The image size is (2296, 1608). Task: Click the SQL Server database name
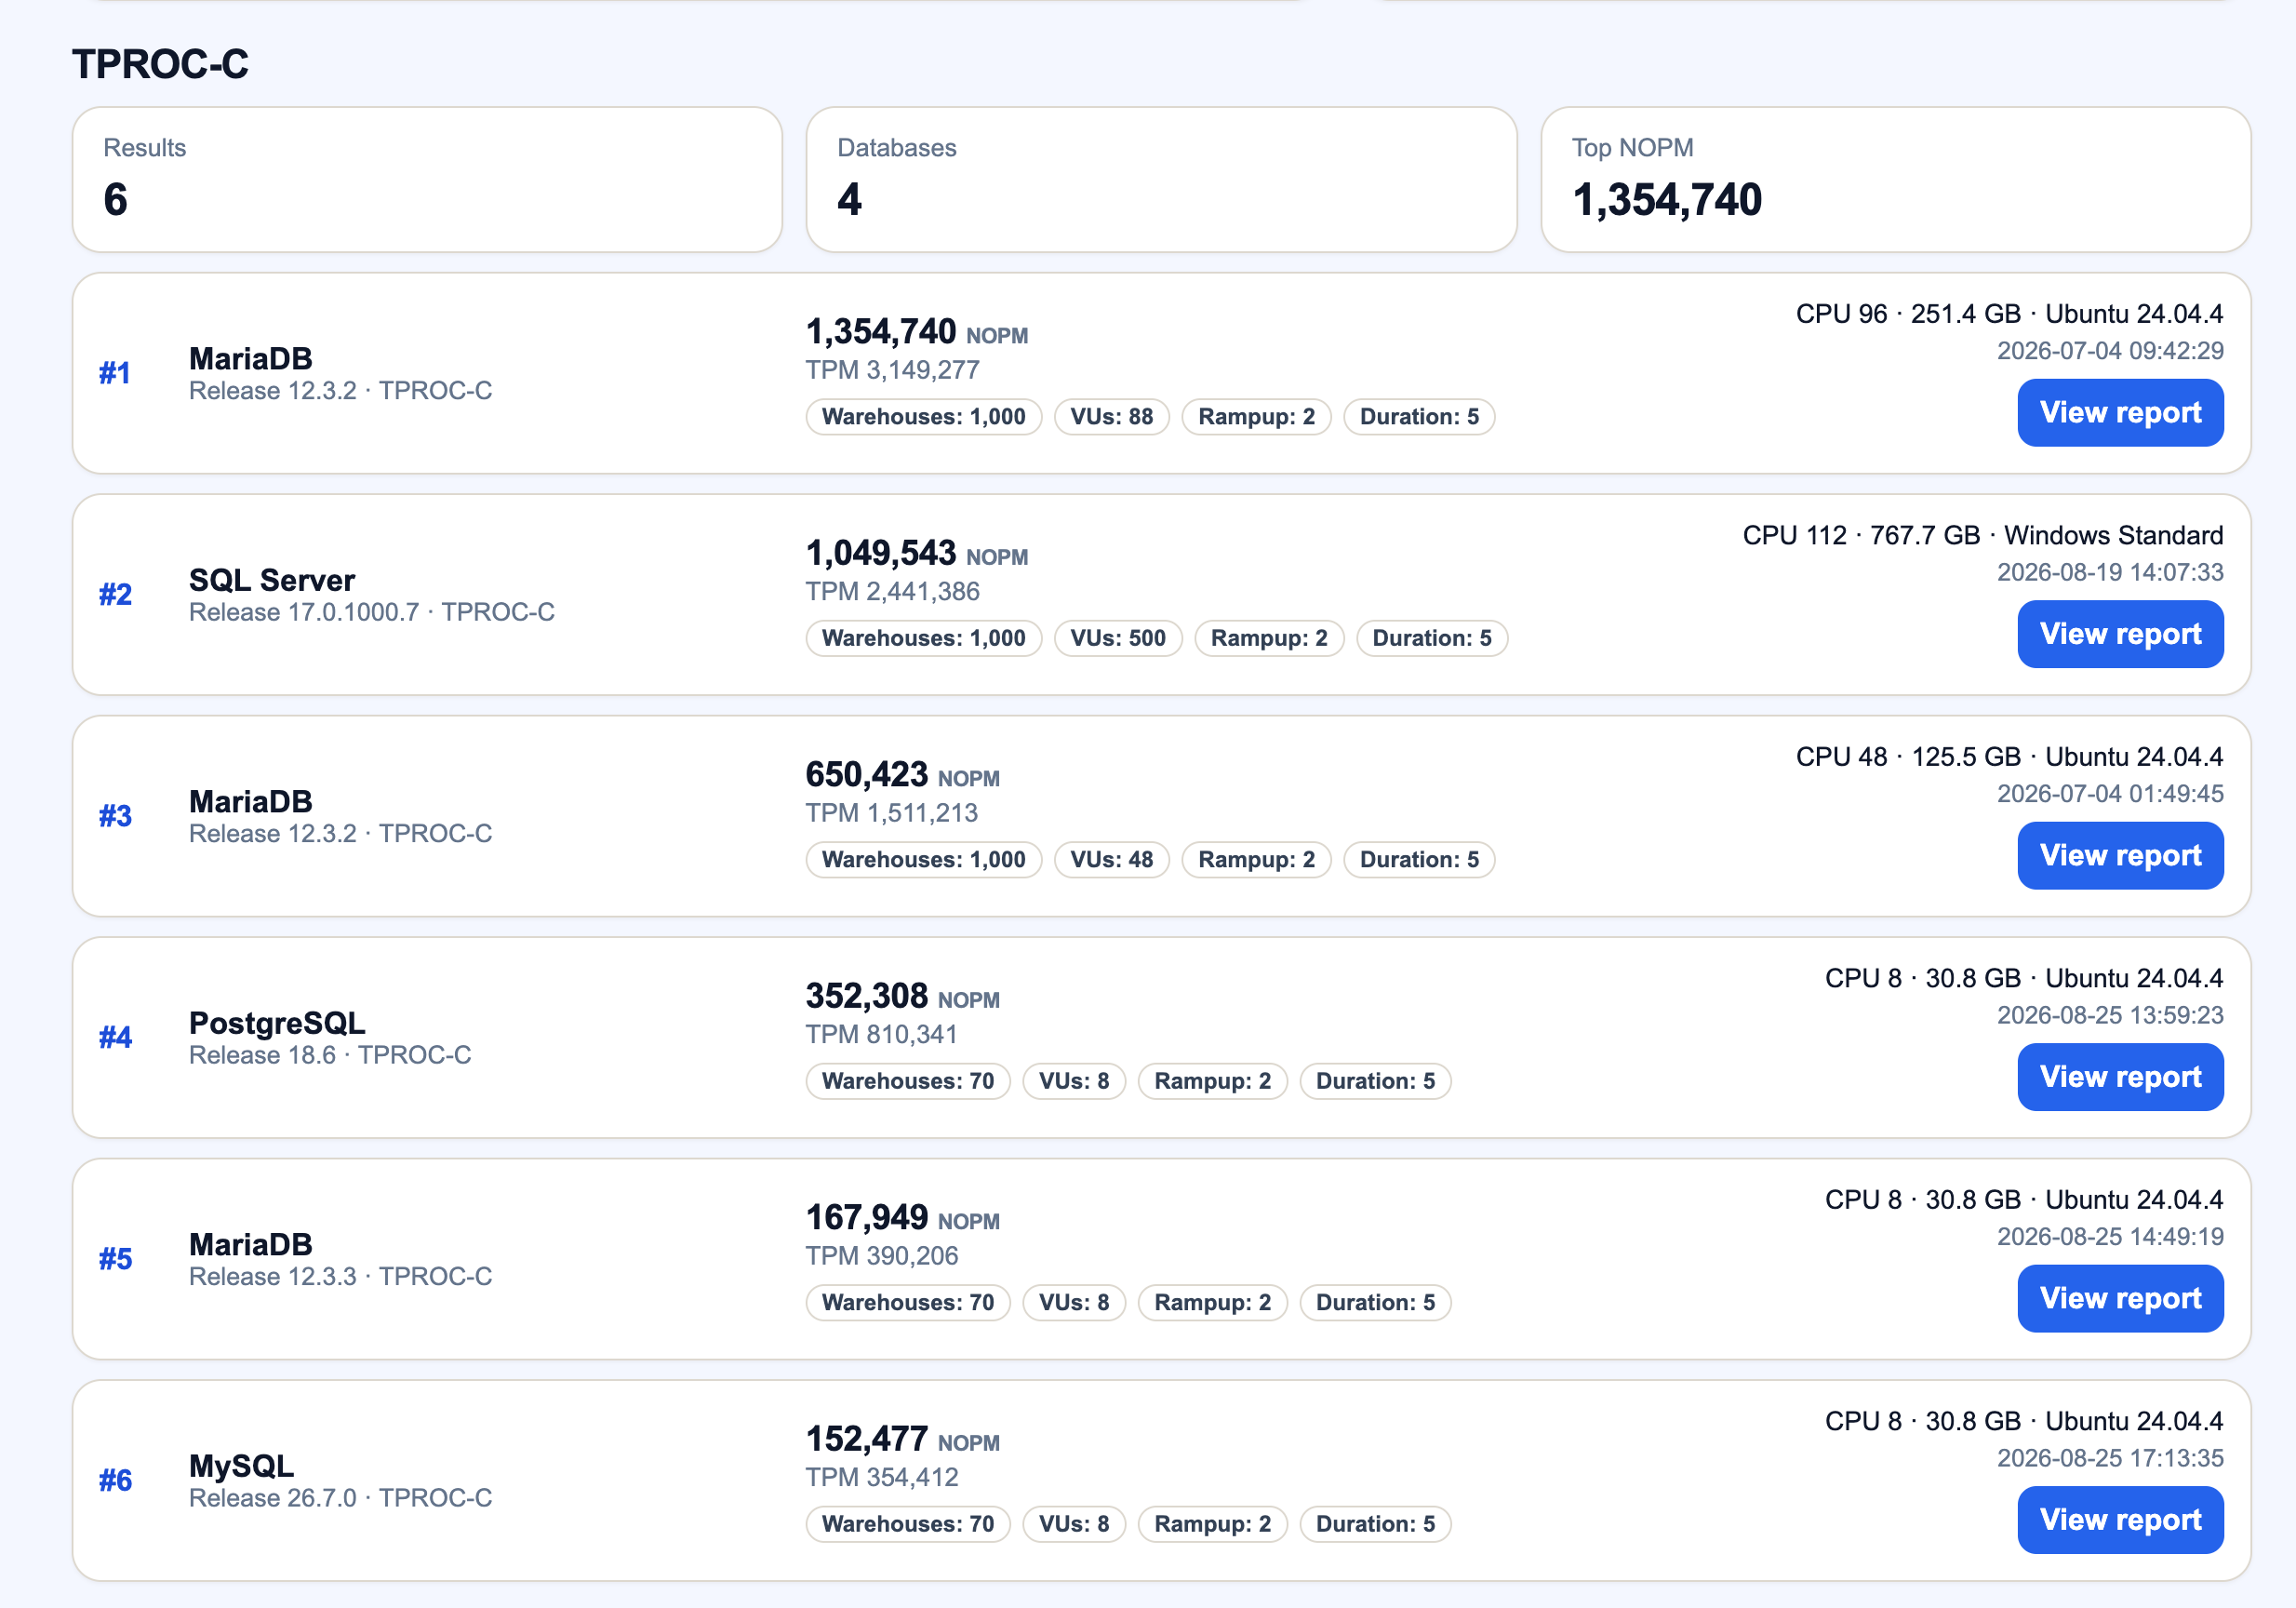point(272,580)
